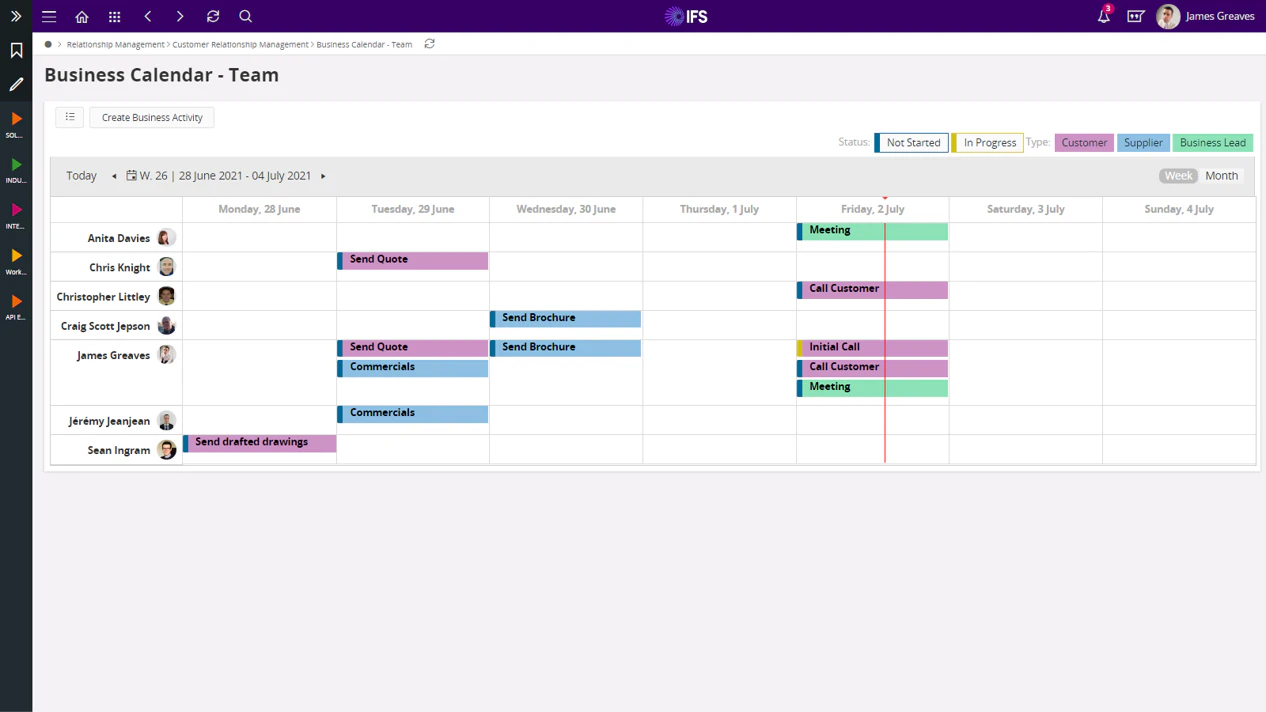The image size is (1266, 712).
Task: Open the Relationship Management breadcrumb link
Action: click(x=113, y=44)
